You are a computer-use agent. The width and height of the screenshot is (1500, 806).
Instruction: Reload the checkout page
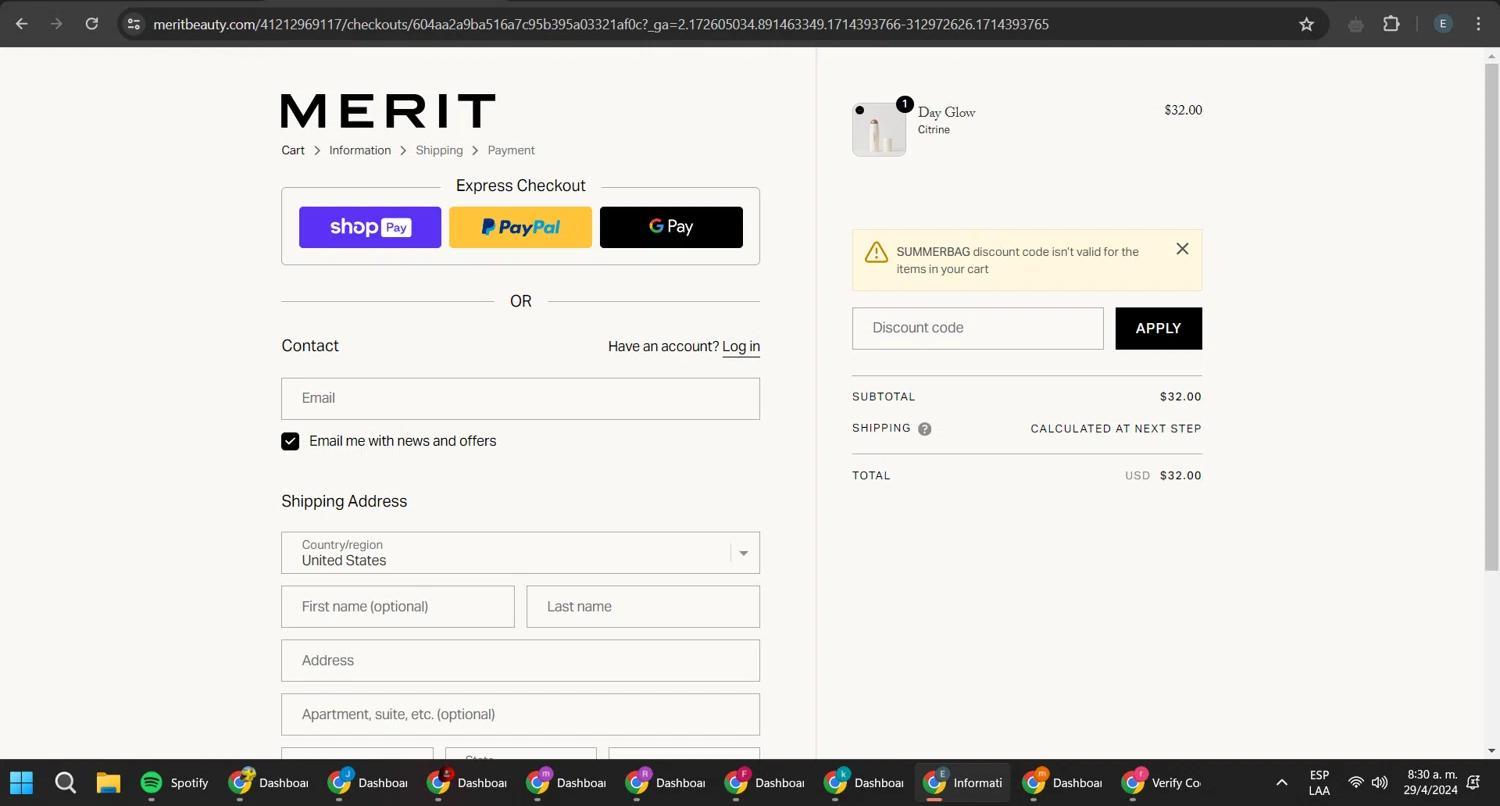[91, 24]
